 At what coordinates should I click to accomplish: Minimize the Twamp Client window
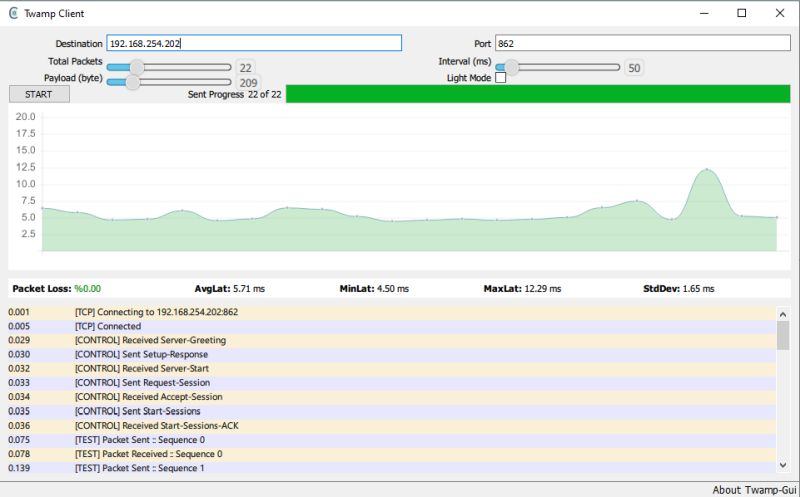(705, 13)
